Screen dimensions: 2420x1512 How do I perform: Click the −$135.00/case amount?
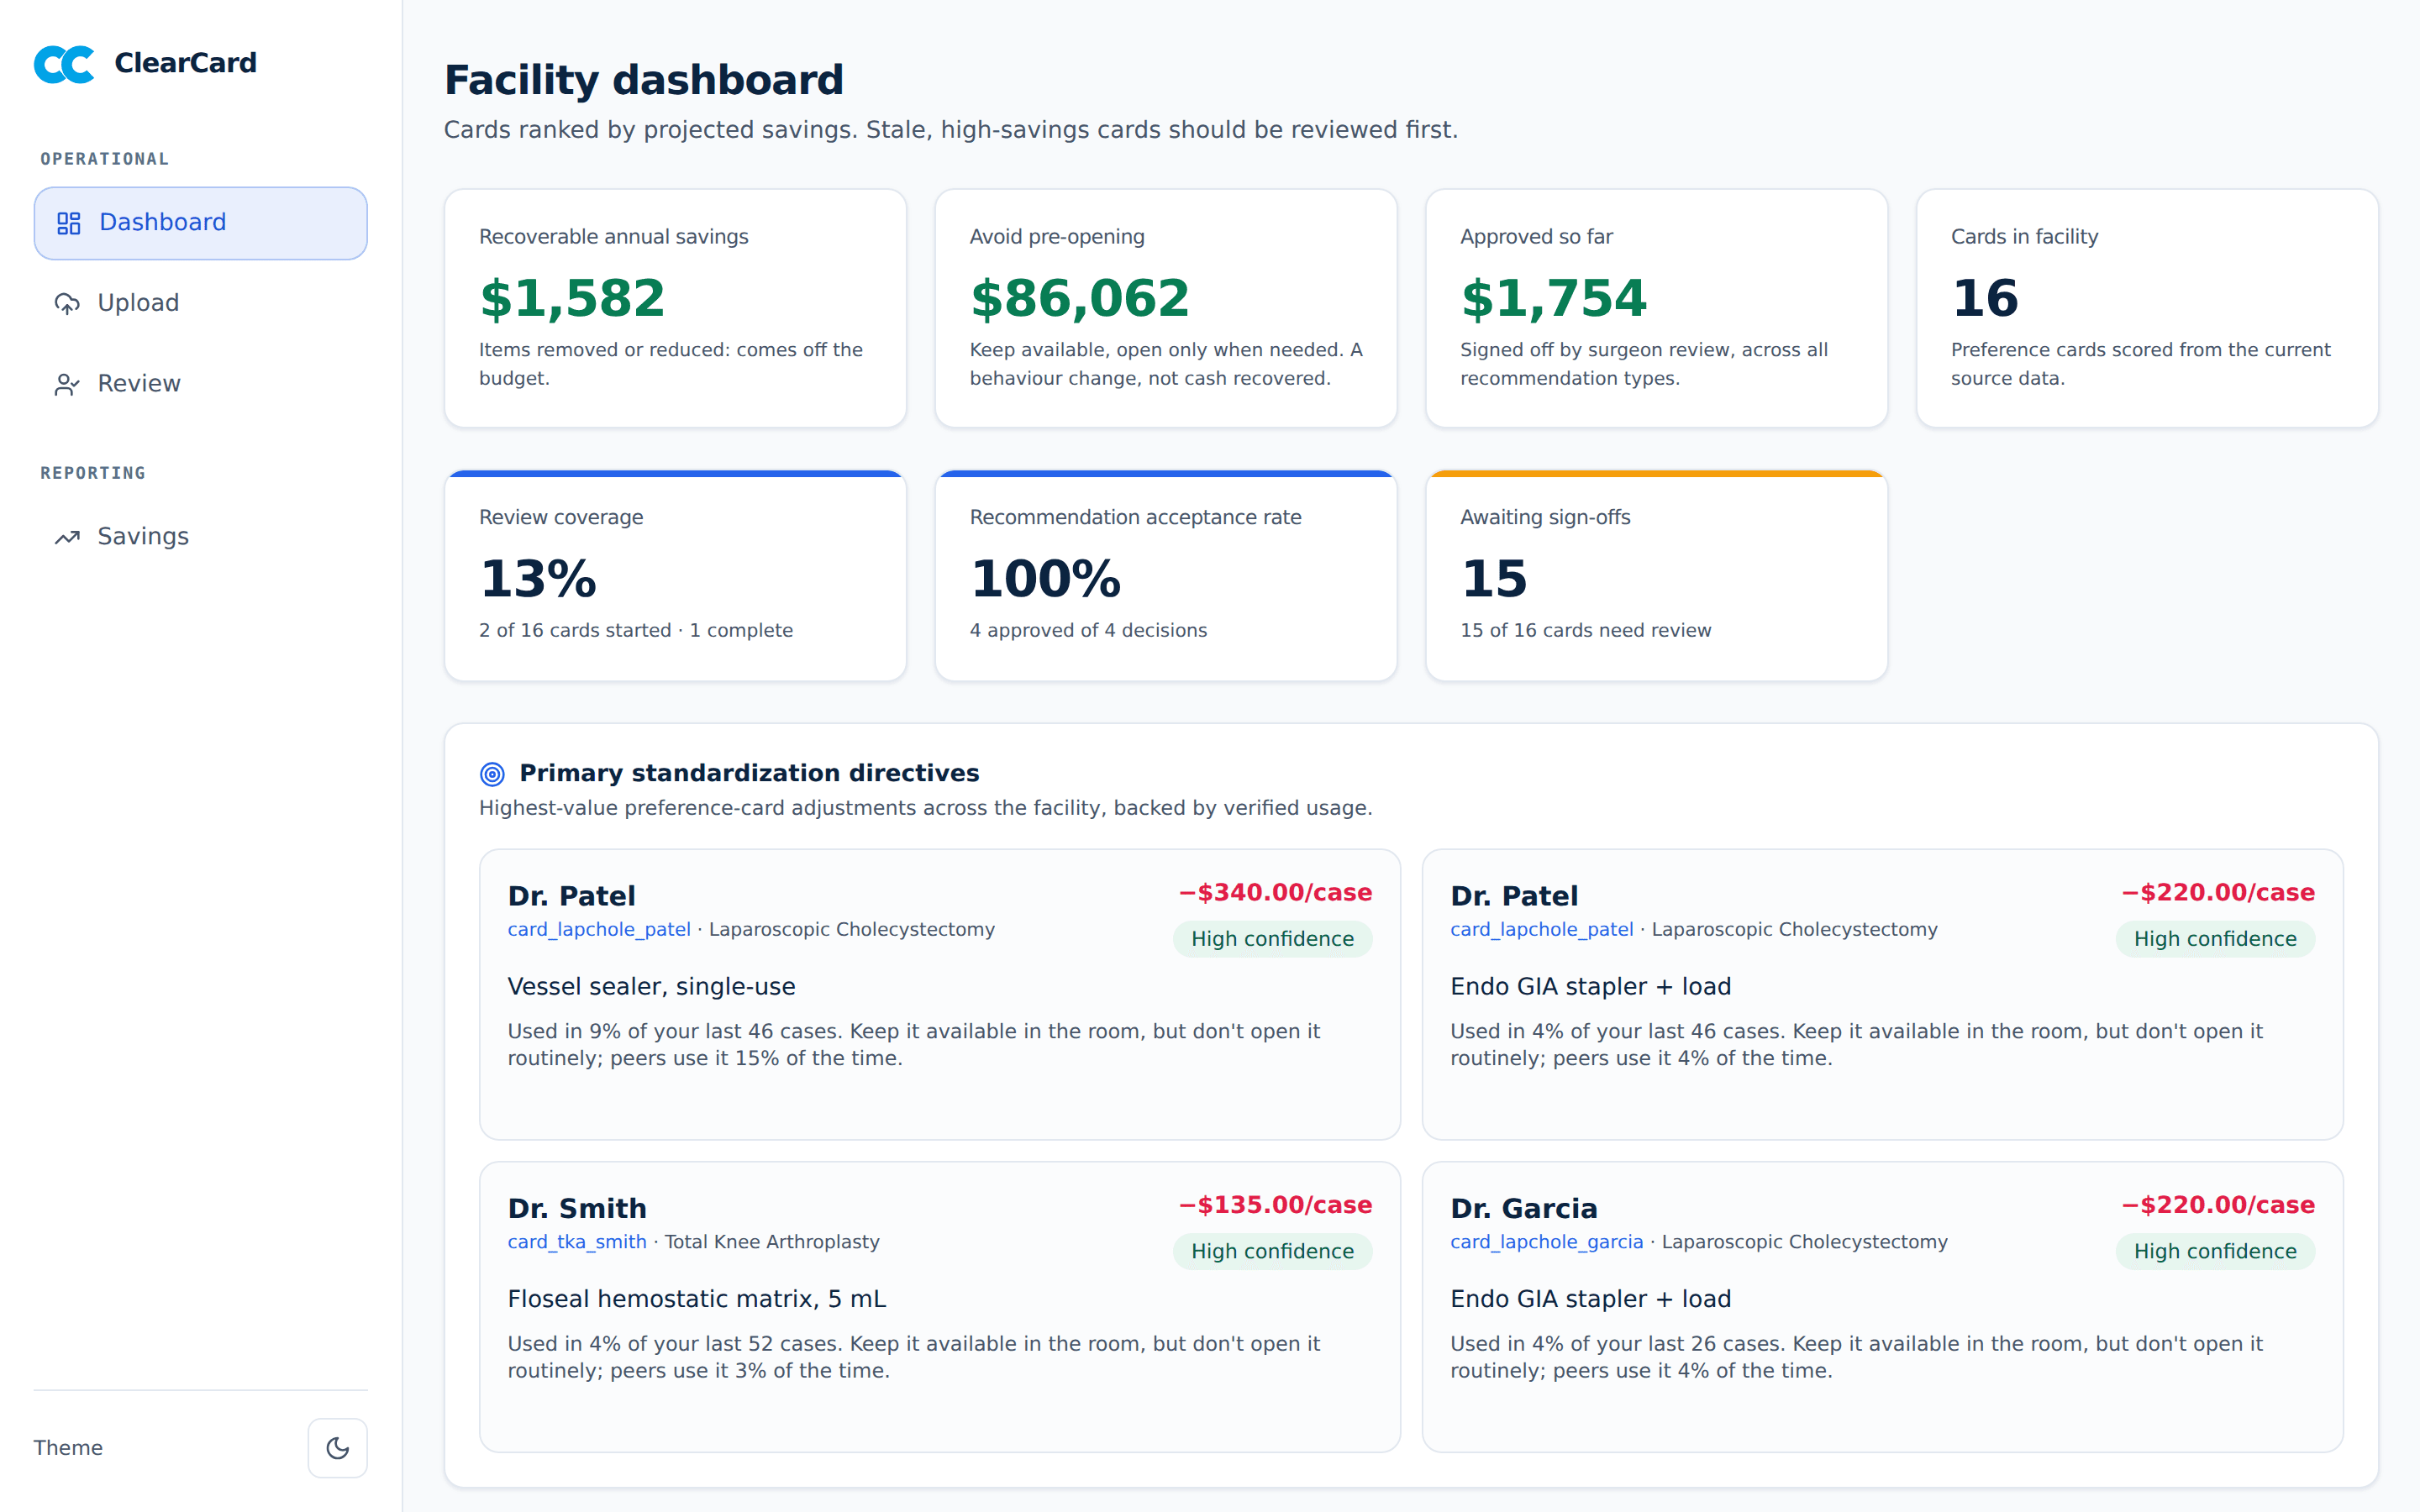click(x=1275, y=1204)
